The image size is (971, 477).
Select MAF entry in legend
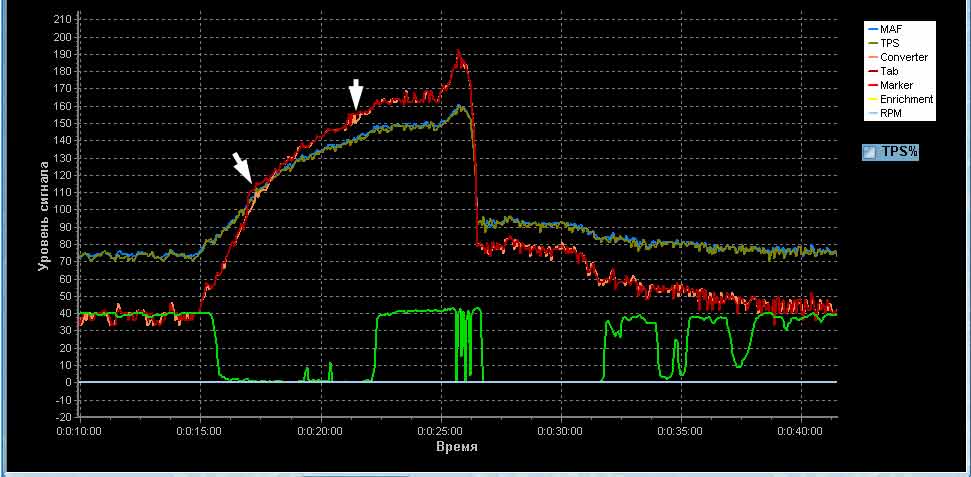[x=884, y=29]
